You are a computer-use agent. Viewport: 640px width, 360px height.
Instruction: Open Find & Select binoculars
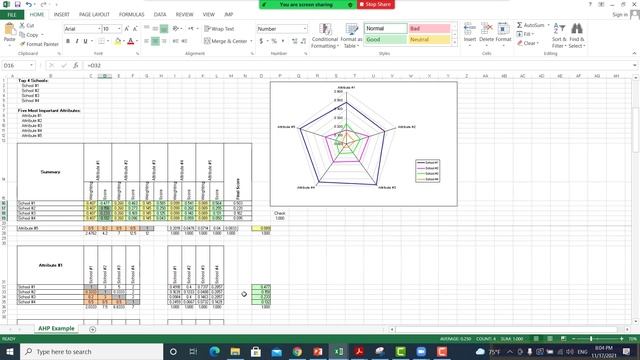(x=577, y=36)
